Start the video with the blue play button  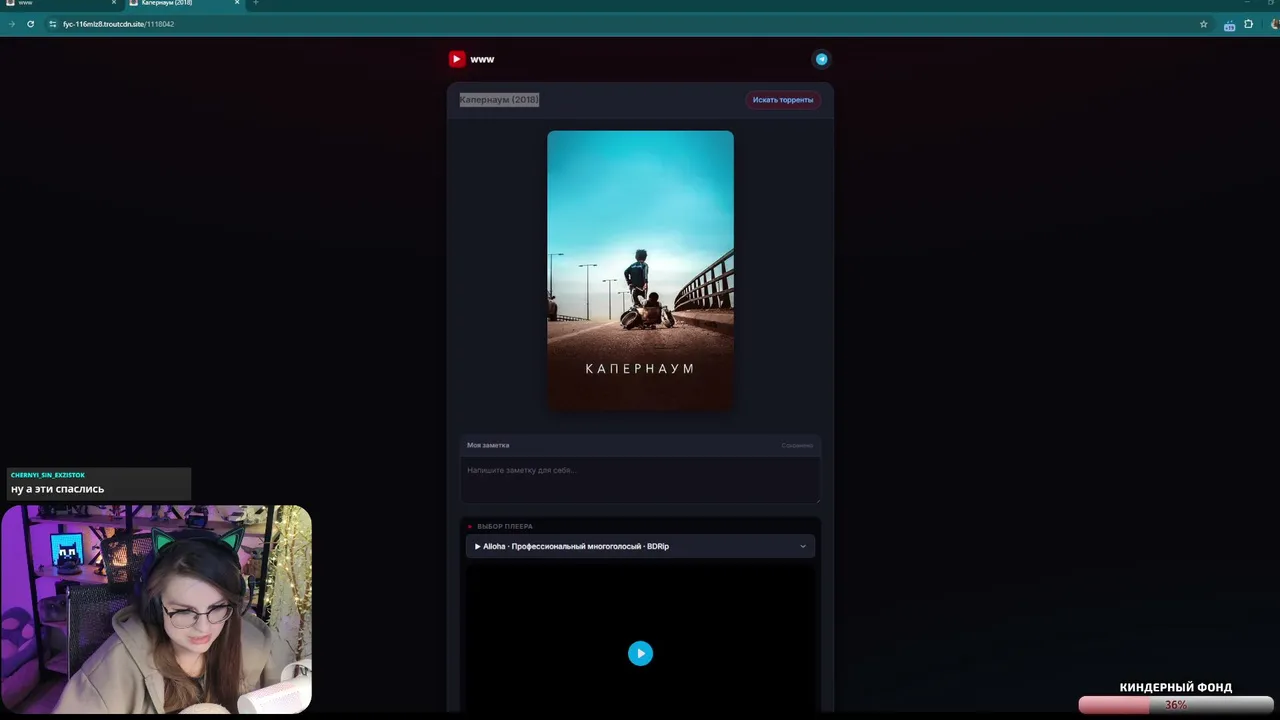point(640,653)
